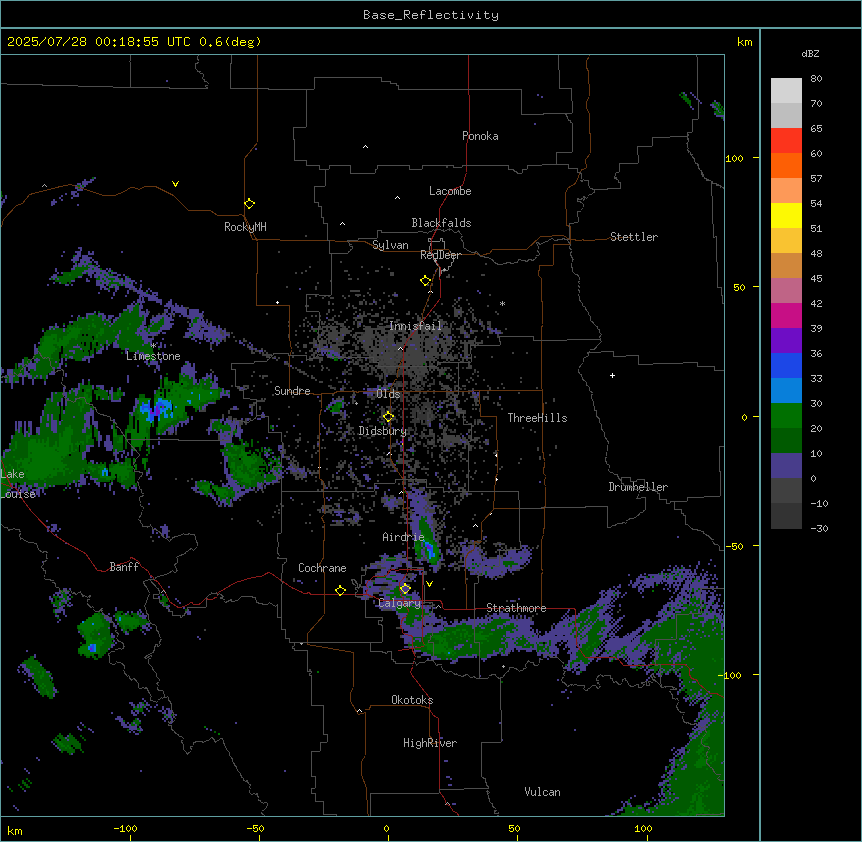Image resolution: width=862 pixels, height=842 pixels.
Task: Click the Innisfail city label
Action: click(416, 326)
